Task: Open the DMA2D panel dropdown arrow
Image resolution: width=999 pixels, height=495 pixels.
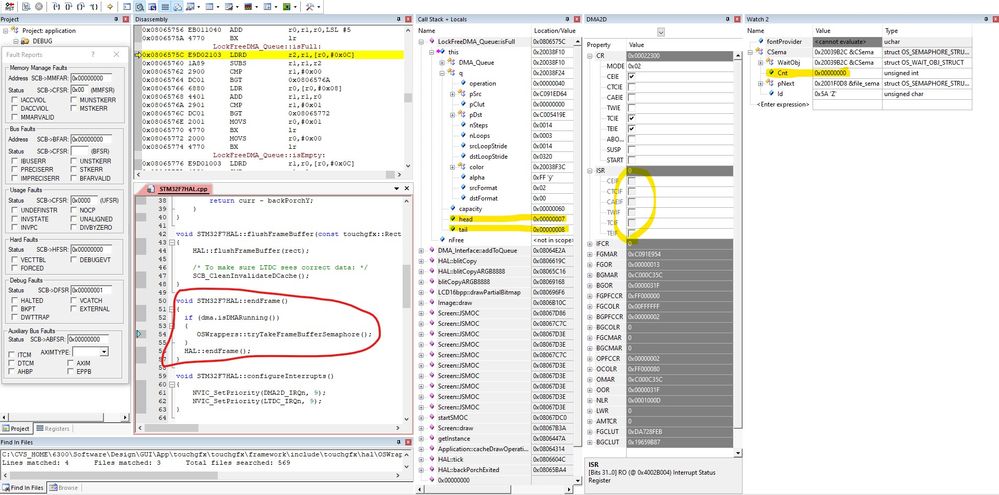Action: point(661,31)
